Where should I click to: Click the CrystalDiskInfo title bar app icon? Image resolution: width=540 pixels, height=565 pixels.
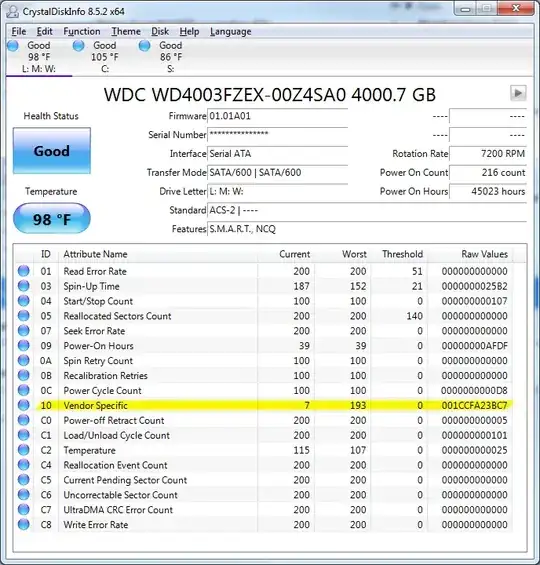click(13, 12)
